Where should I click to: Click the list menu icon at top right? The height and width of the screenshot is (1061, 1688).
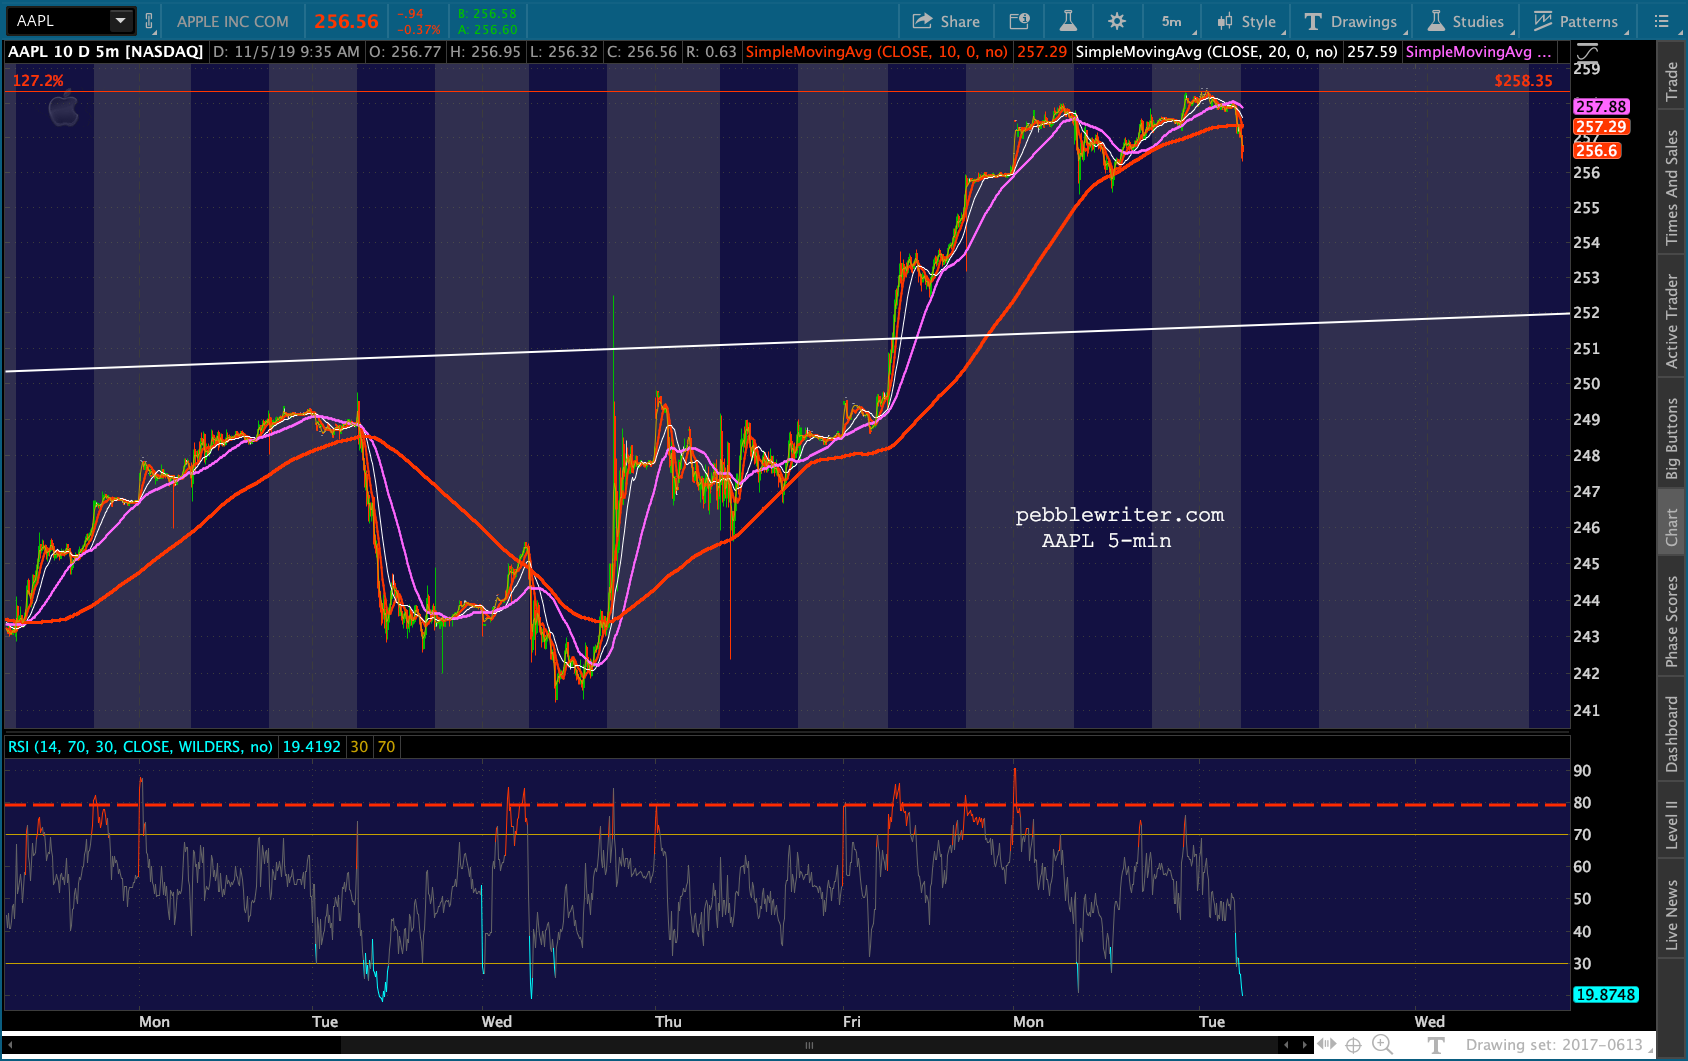(x=1661, y=21)
